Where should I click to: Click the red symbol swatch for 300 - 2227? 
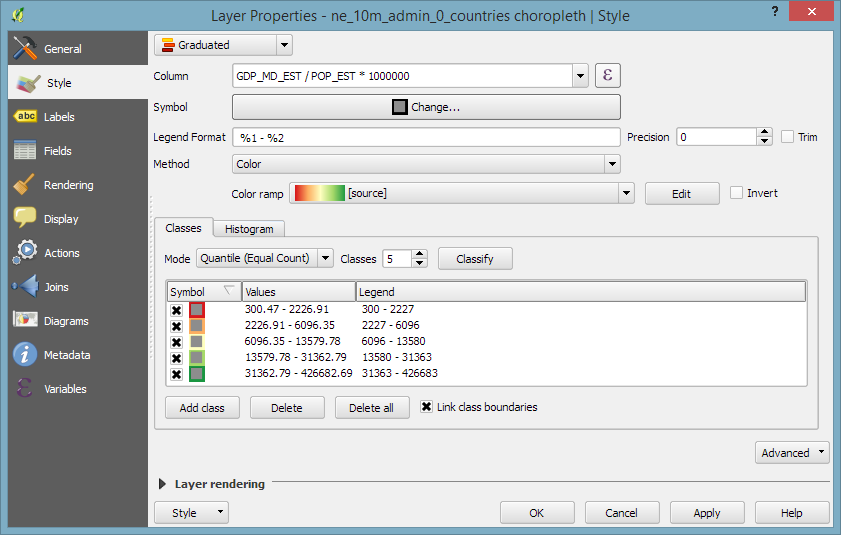pyautogui.click(x=197, y=310)
